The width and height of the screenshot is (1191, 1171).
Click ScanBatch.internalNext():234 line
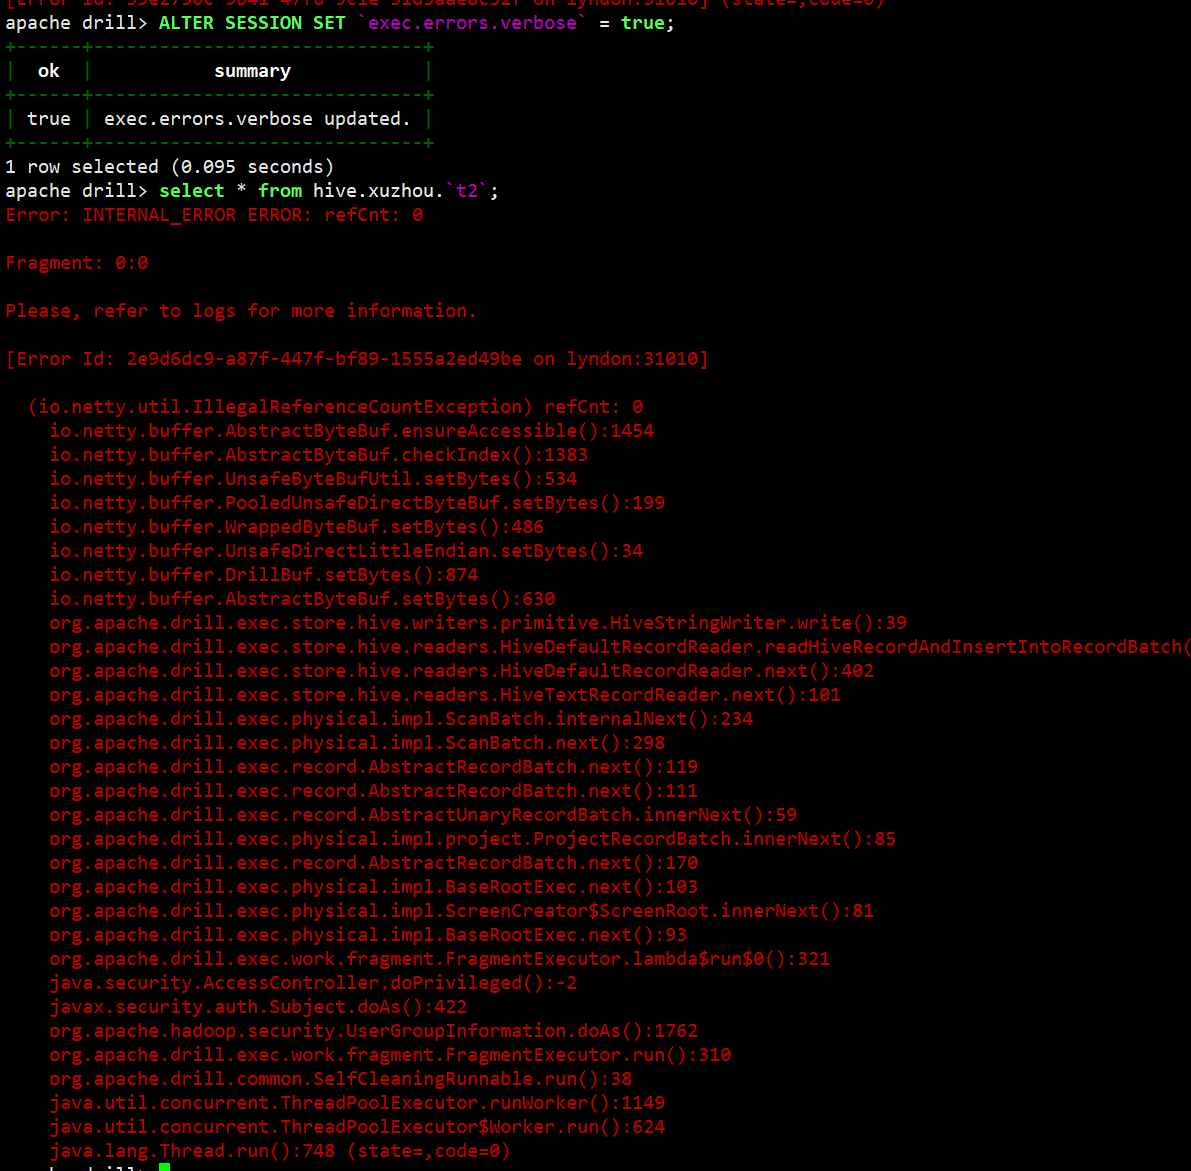[x=401, y=719]
